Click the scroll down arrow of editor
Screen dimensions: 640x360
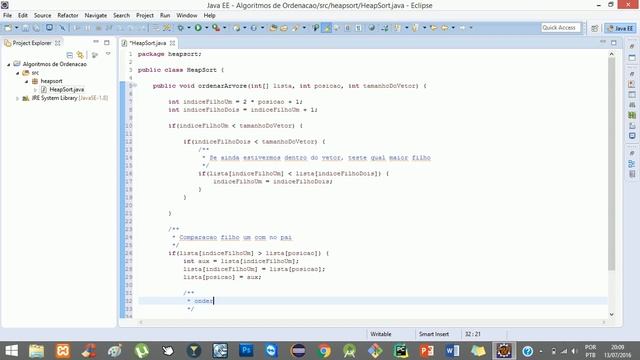[x=611, y=314]
